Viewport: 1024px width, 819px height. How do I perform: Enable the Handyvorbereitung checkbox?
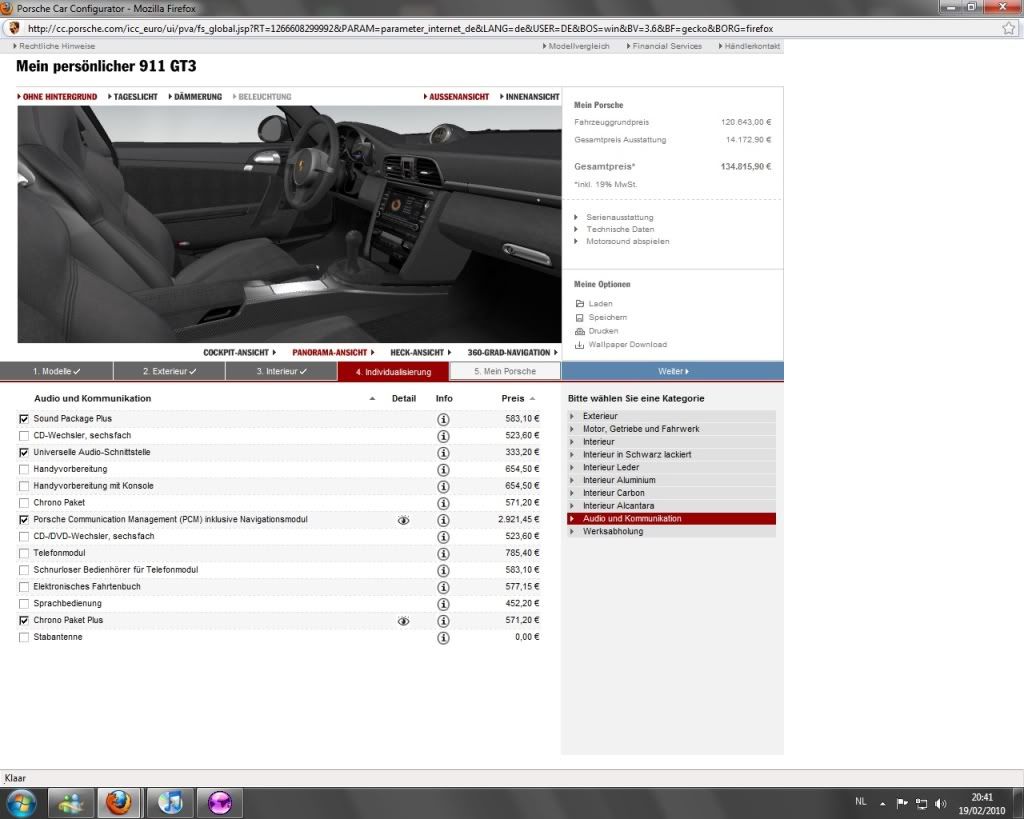pyautogui.click(x=24, y=470)
